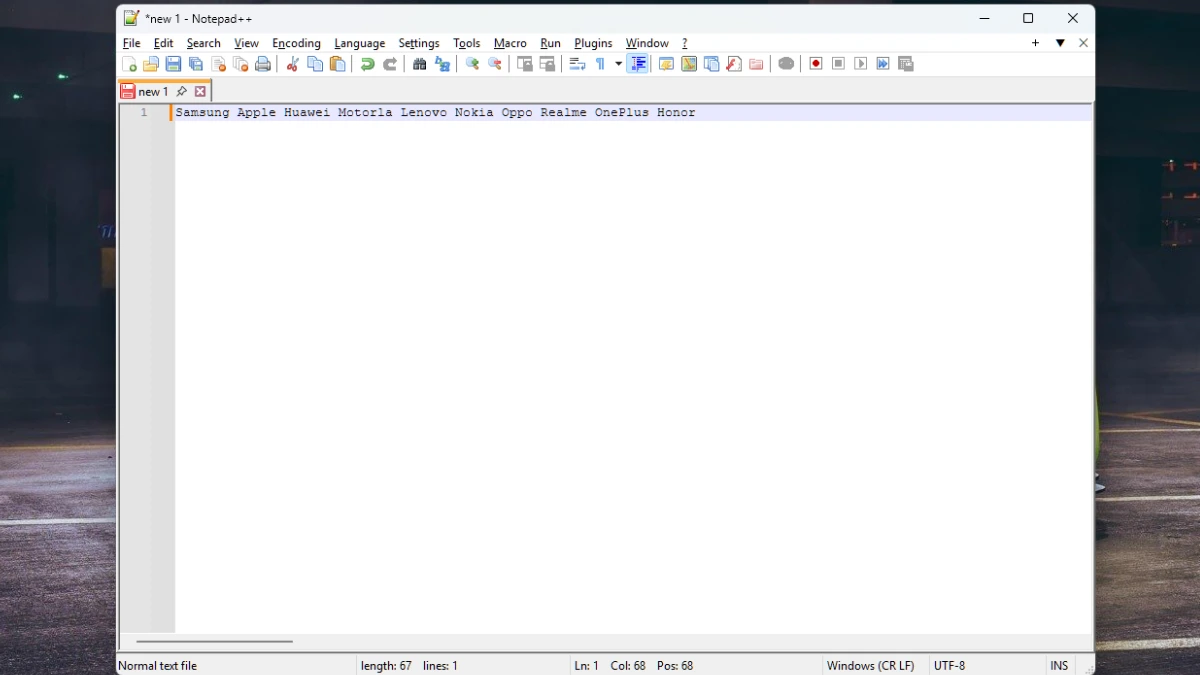Run macro multiple times icon

[883, 64]
